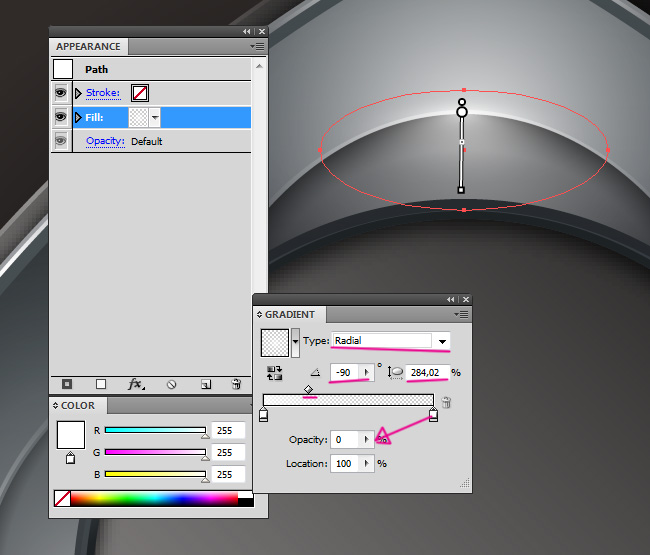Viewport: 650px width, 555px height.
Task: Click Add New Fill icon in Appearance panel
Action: [x=101, y=384]
